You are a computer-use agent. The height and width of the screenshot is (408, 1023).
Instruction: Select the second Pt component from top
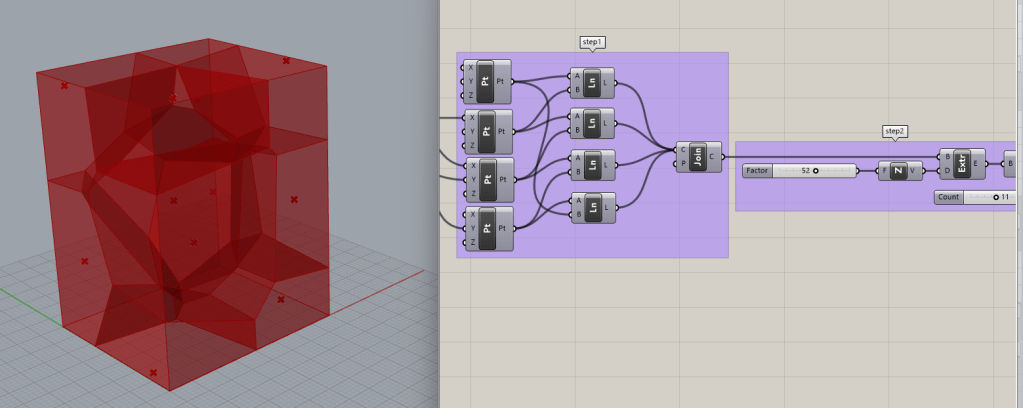(x=486, y=131)
